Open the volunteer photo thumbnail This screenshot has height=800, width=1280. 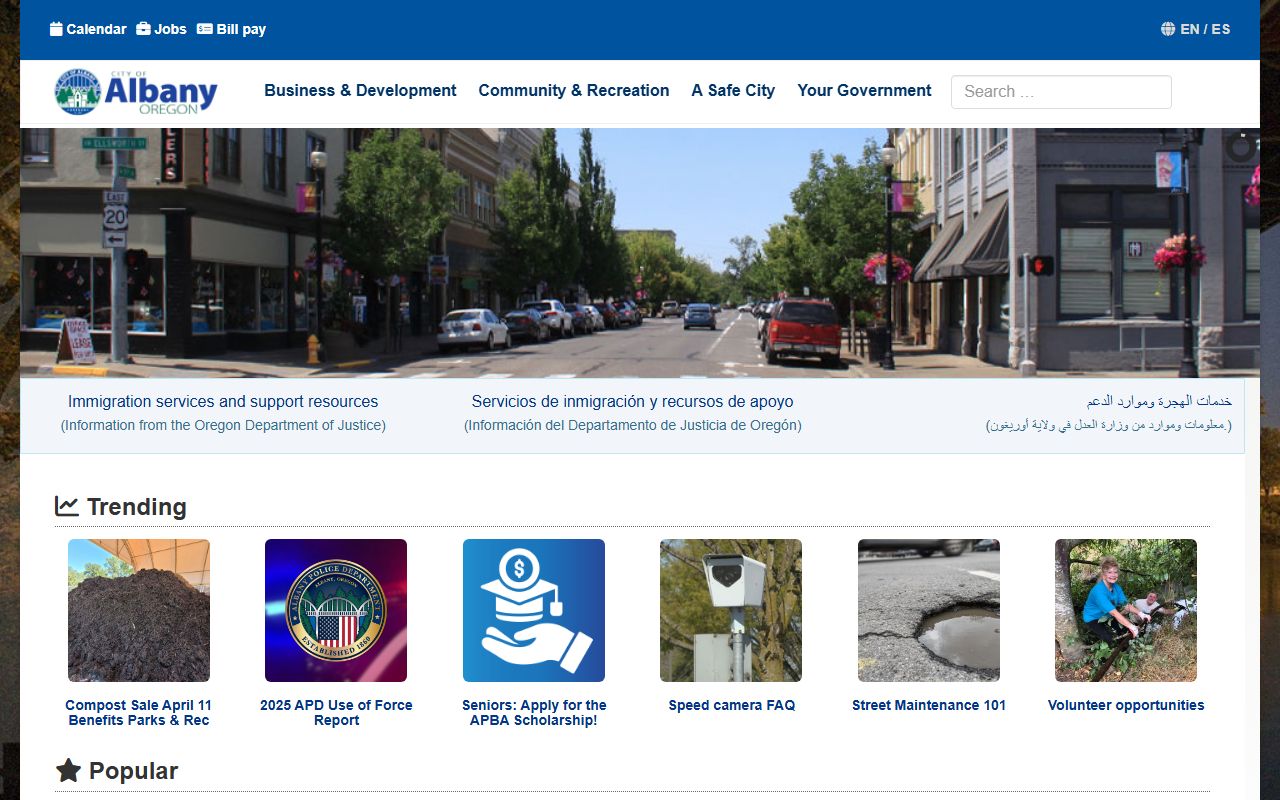(x=1126, y=611)
